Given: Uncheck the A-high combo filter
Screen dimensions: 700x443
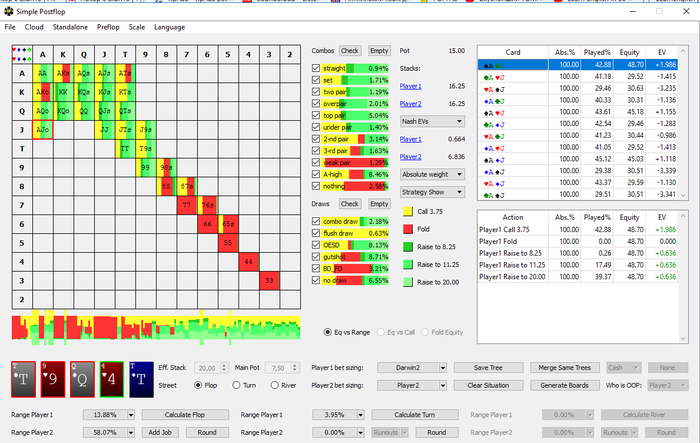Looking at the screenshot, I should [x=316, y=174].
